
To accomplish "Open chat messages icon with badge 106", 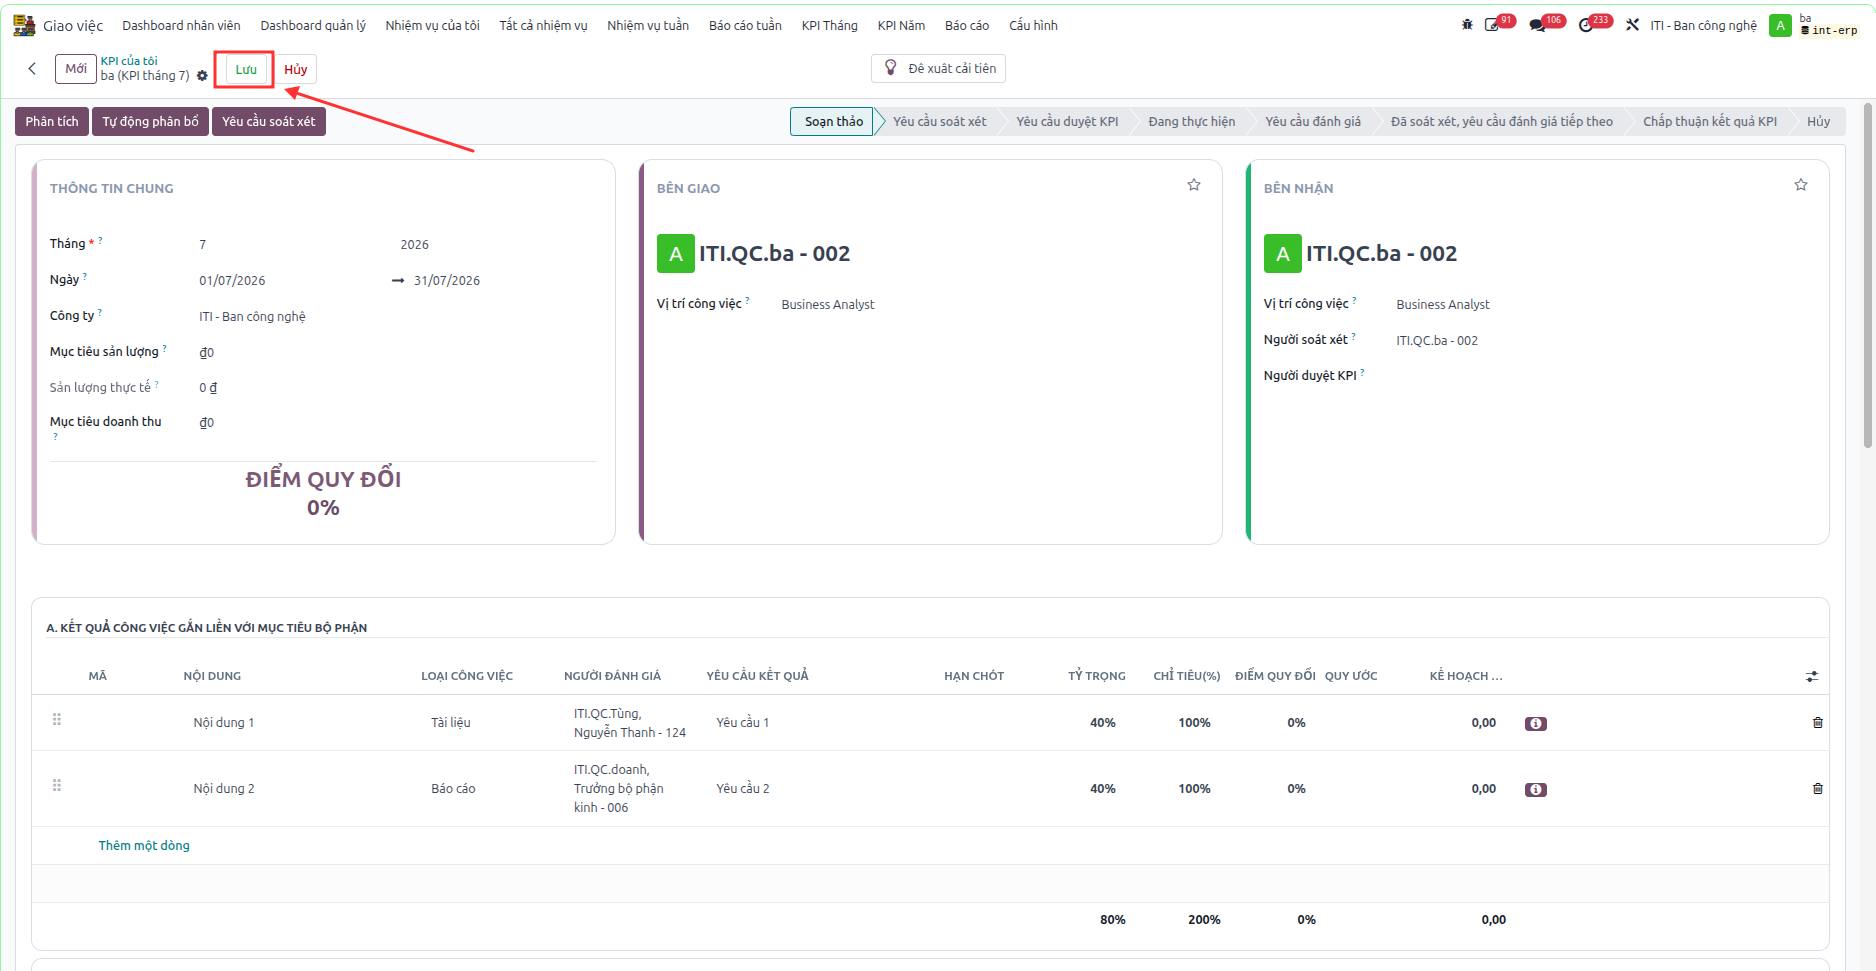I will [1538, 25].
